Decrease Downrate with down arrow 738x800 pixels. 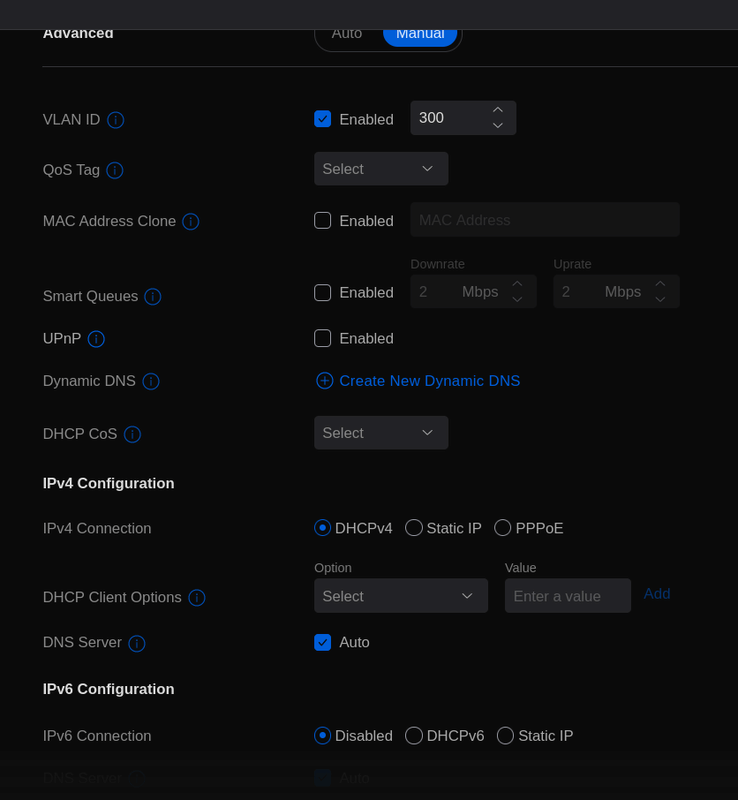pos(517,299)
